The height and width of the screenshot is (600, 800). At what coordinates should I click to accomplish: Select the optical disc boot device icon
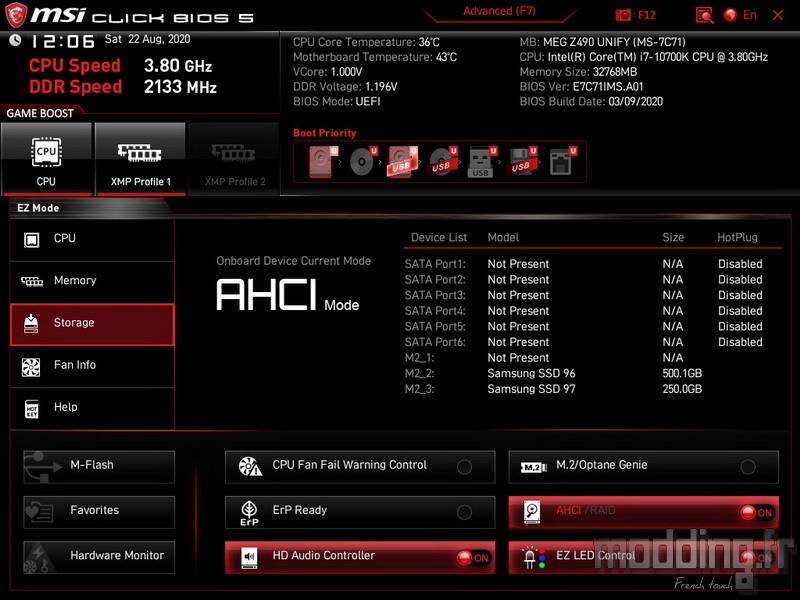pyautogui.click(x=363, y=162)
